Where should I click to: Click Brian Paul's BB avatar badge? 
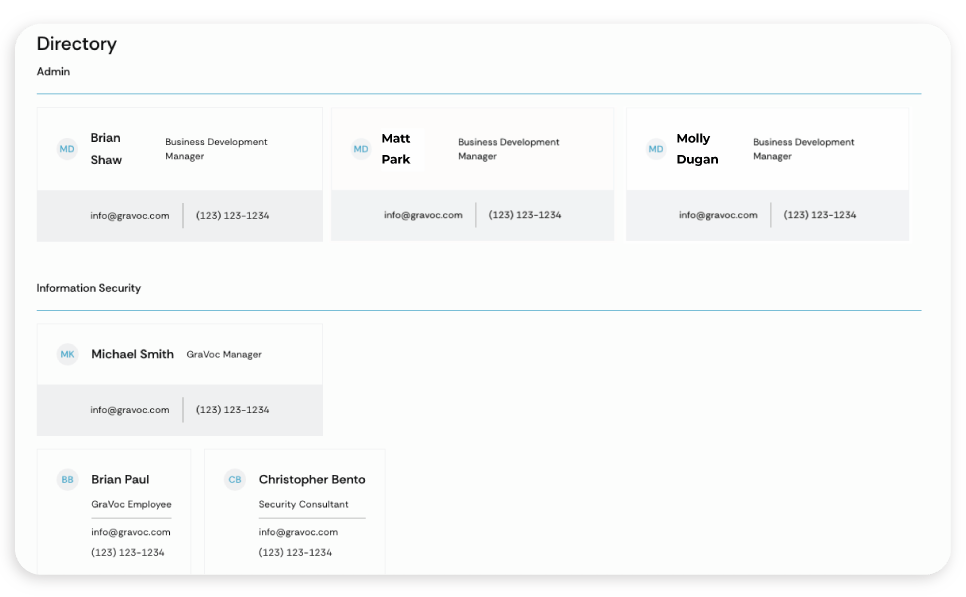pos(67,479)
